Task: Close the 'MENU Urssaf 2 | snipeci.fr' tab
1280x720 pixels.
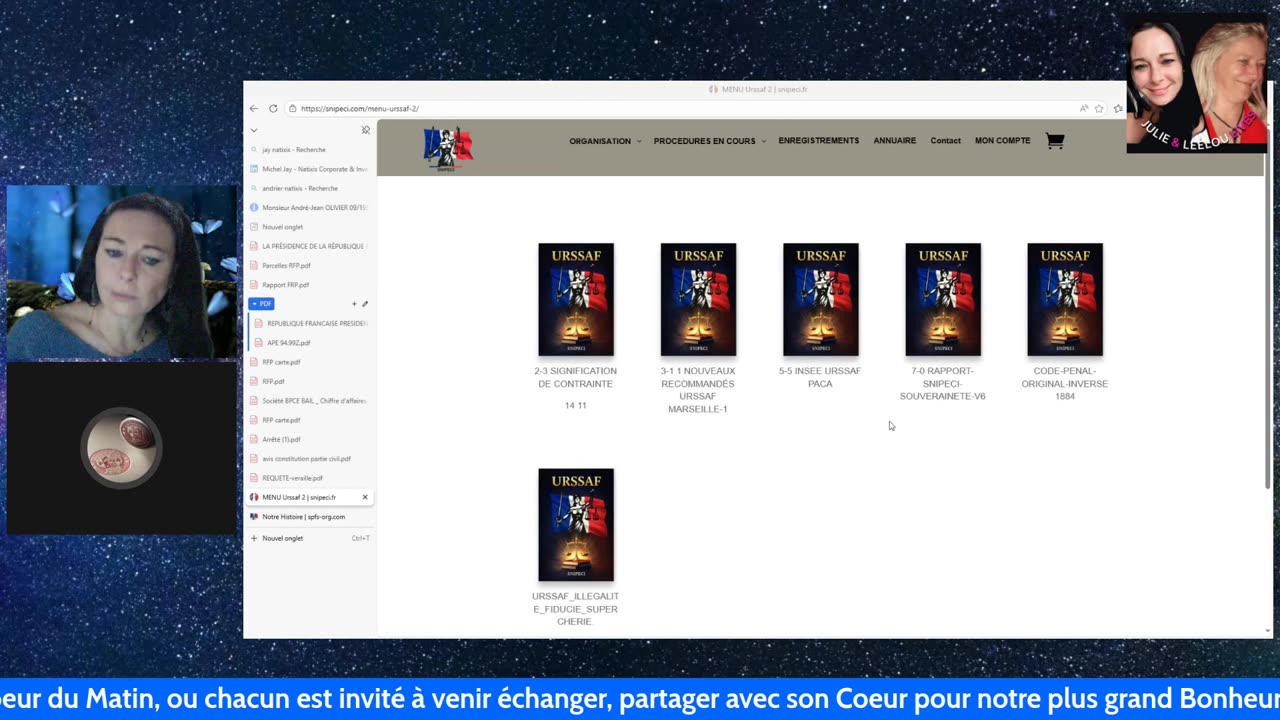Action: click(365, 497)
